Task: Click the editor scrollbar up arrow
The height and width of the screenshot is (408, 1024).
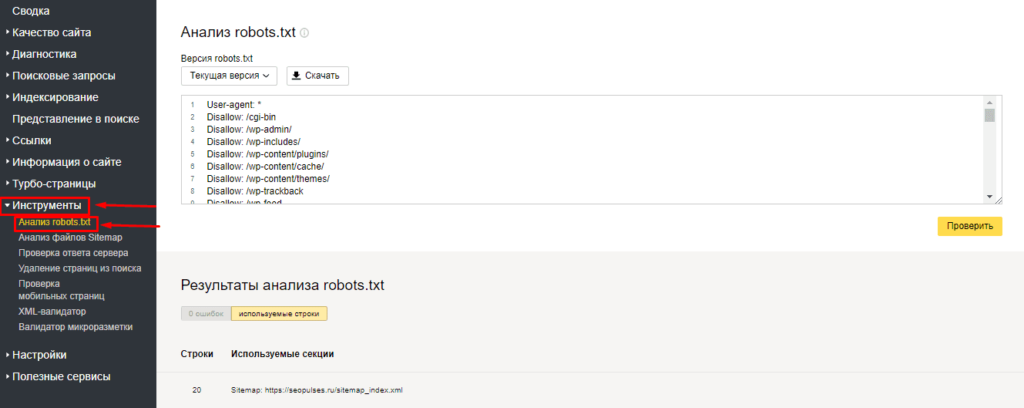Action: (x=989, y=102)
